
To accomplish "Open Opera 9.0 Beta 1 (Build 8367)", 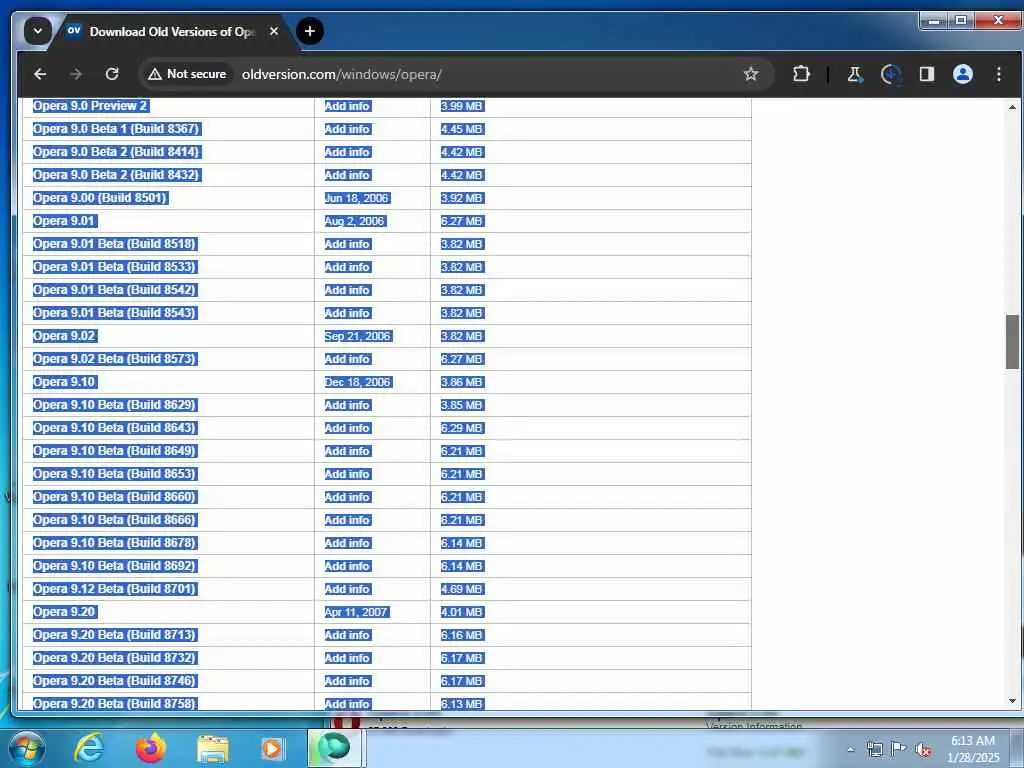I will (116, 129).
